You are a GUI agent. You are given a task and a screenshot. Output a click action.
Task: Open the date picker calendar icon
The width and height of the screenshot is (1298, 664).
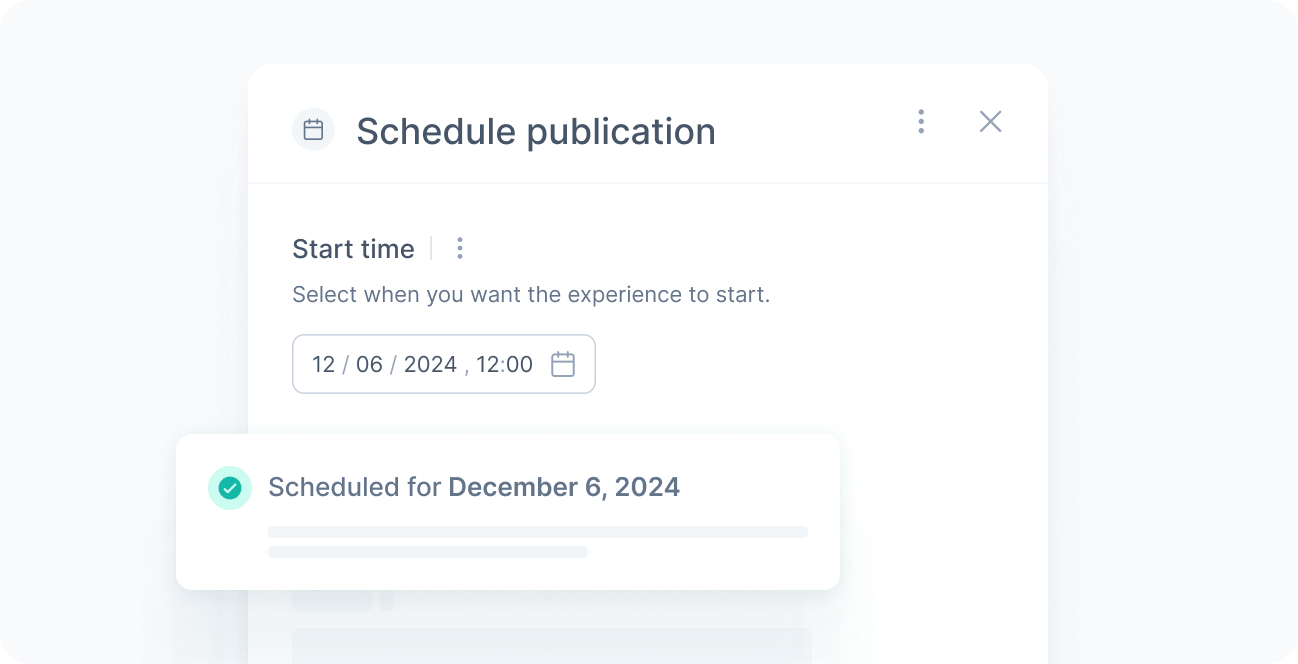coord(563,364)
